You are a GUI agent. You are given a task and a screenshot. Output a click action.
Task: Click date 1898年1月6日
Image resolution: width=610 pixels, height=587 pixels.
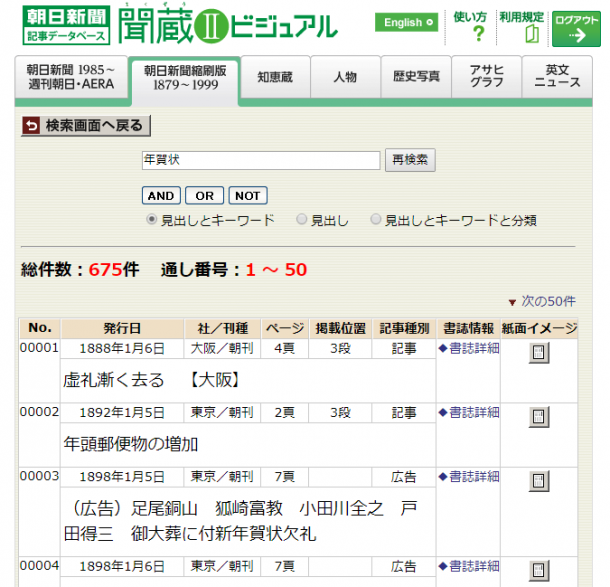pyautogui.click(x=122, y=566)
